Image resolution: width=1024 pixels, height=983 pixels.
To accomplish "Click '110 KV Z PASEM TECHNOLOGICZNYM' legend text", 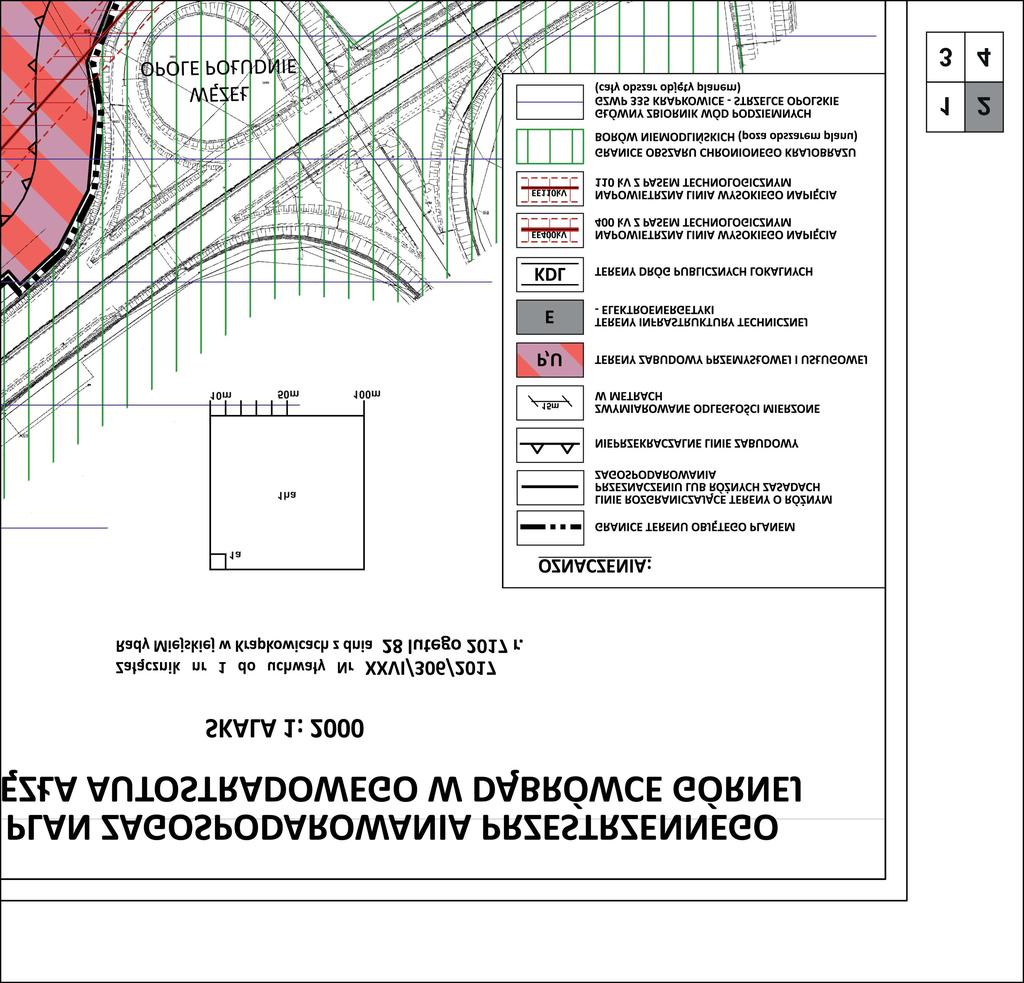I will pyautogui.click(x=693, y=183).
